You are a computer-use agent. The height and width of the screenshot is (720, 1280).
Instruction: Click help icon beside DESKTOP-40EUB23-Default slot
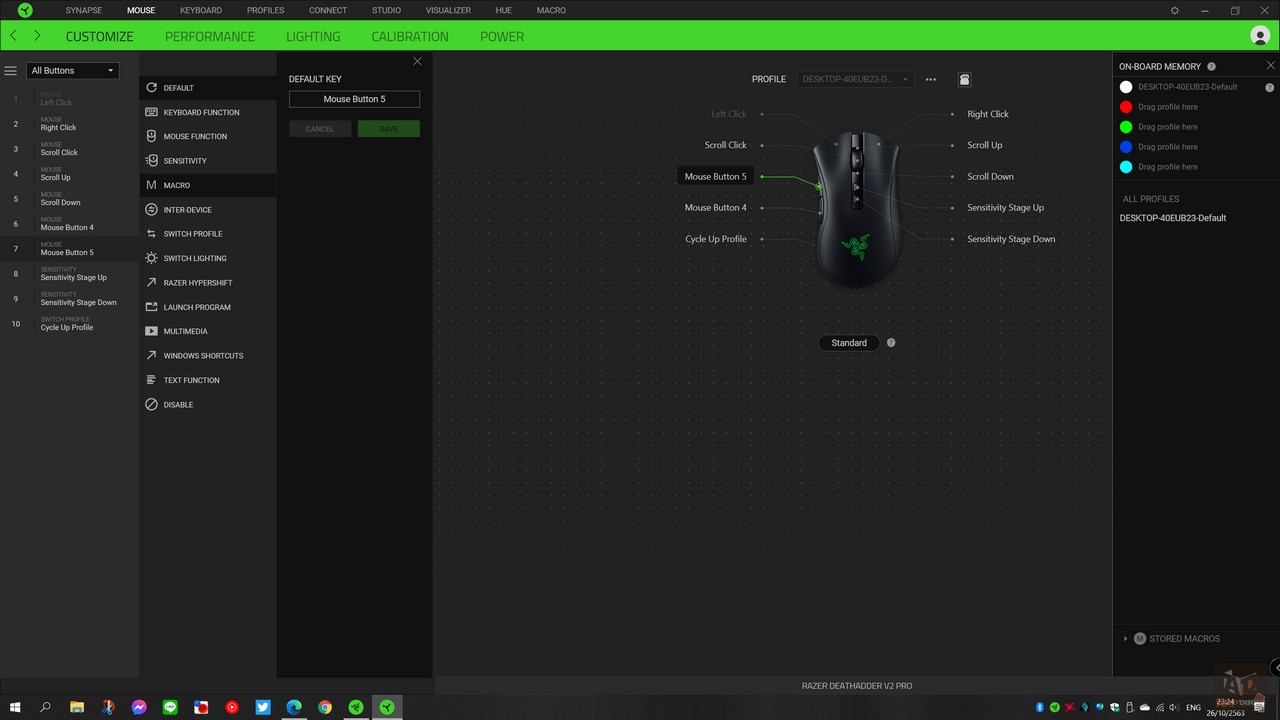1270,87
